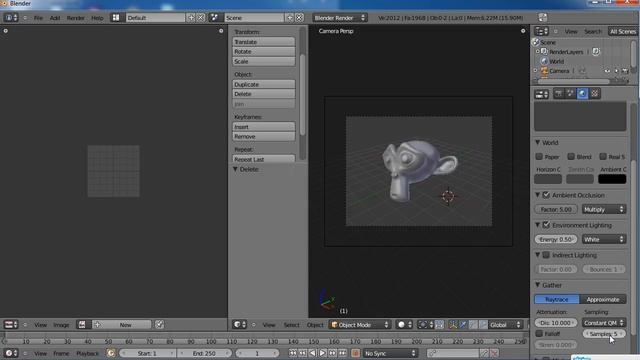Open viewport shading selector
Viewport: 640px width, 360px height.
pos(404,324)
